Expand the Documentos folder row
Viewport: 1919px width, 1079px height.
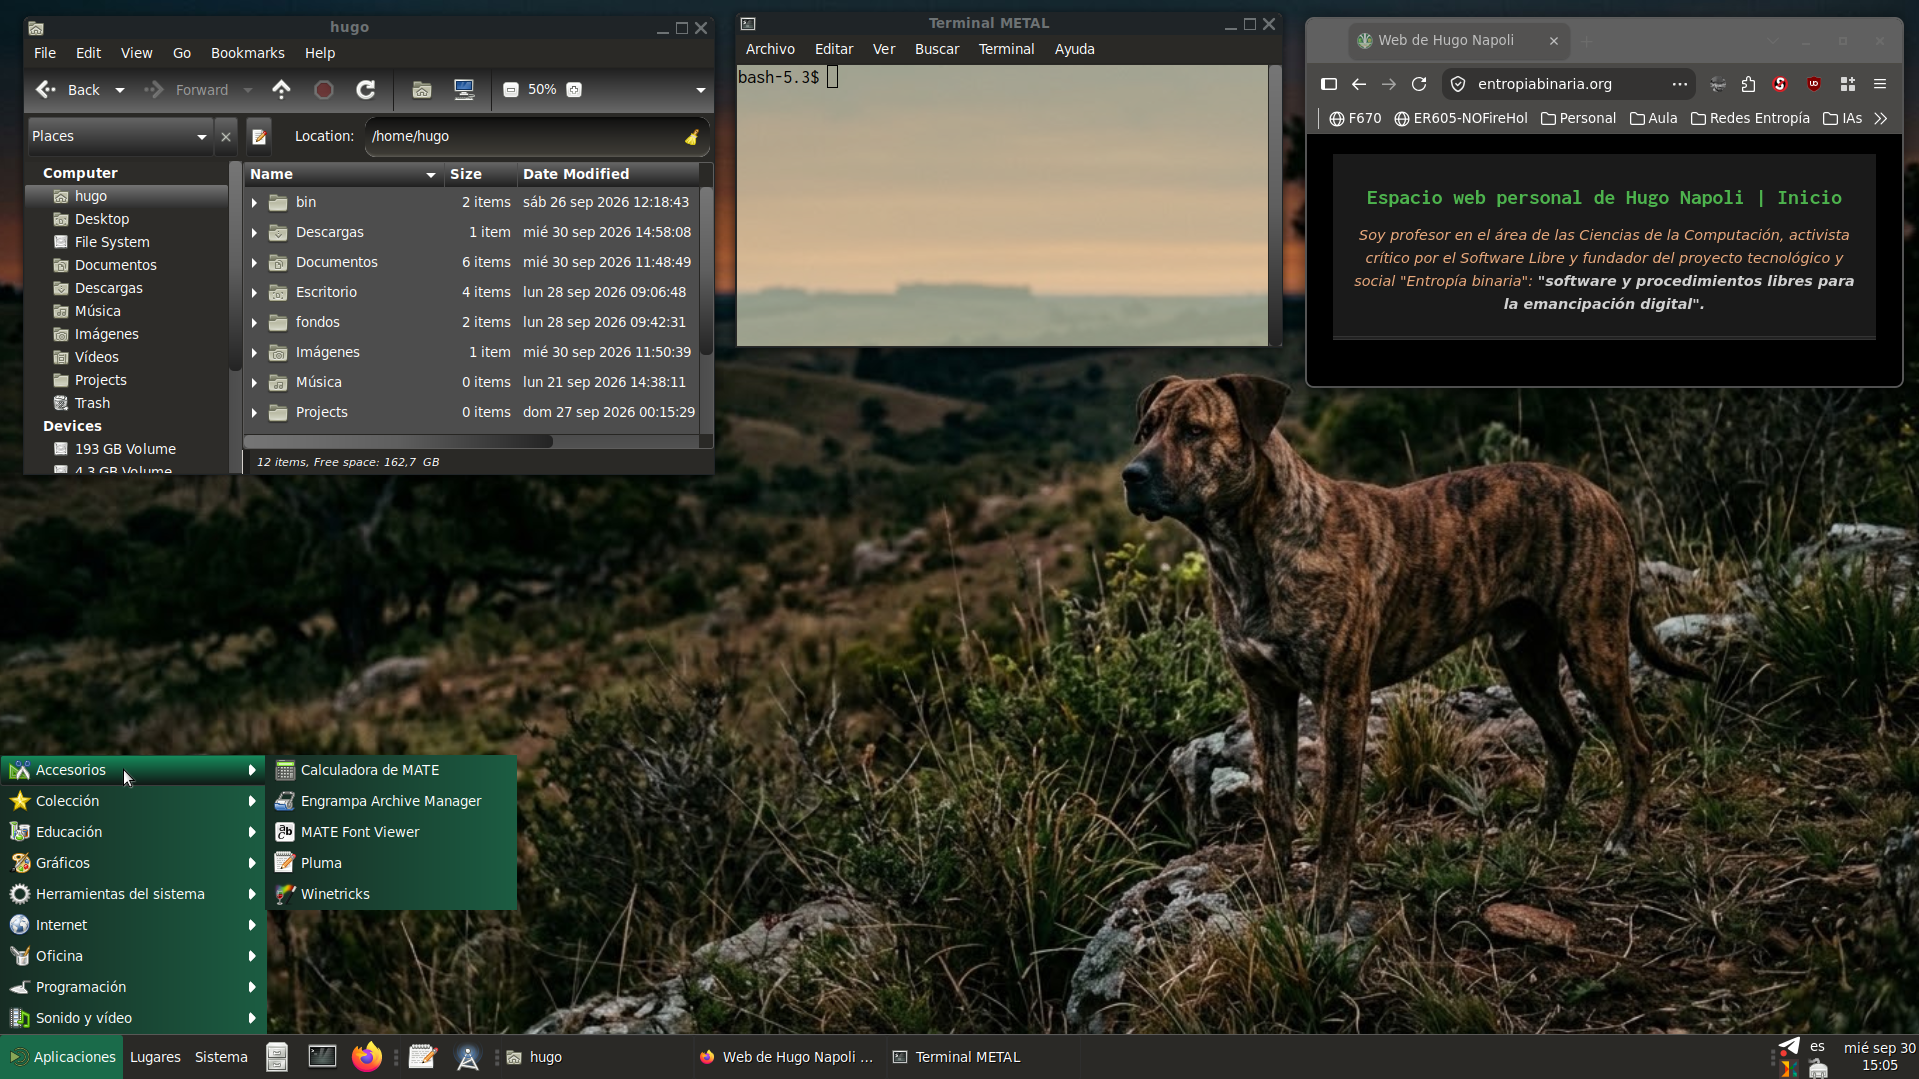click(x=254, y=262)
